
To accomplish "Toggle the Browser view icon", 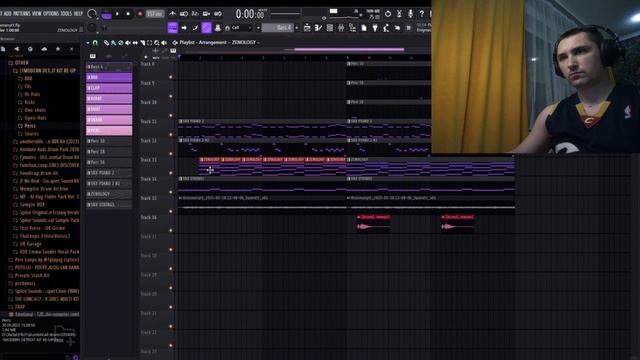I will pyautogui.click(x=352, y=28).
